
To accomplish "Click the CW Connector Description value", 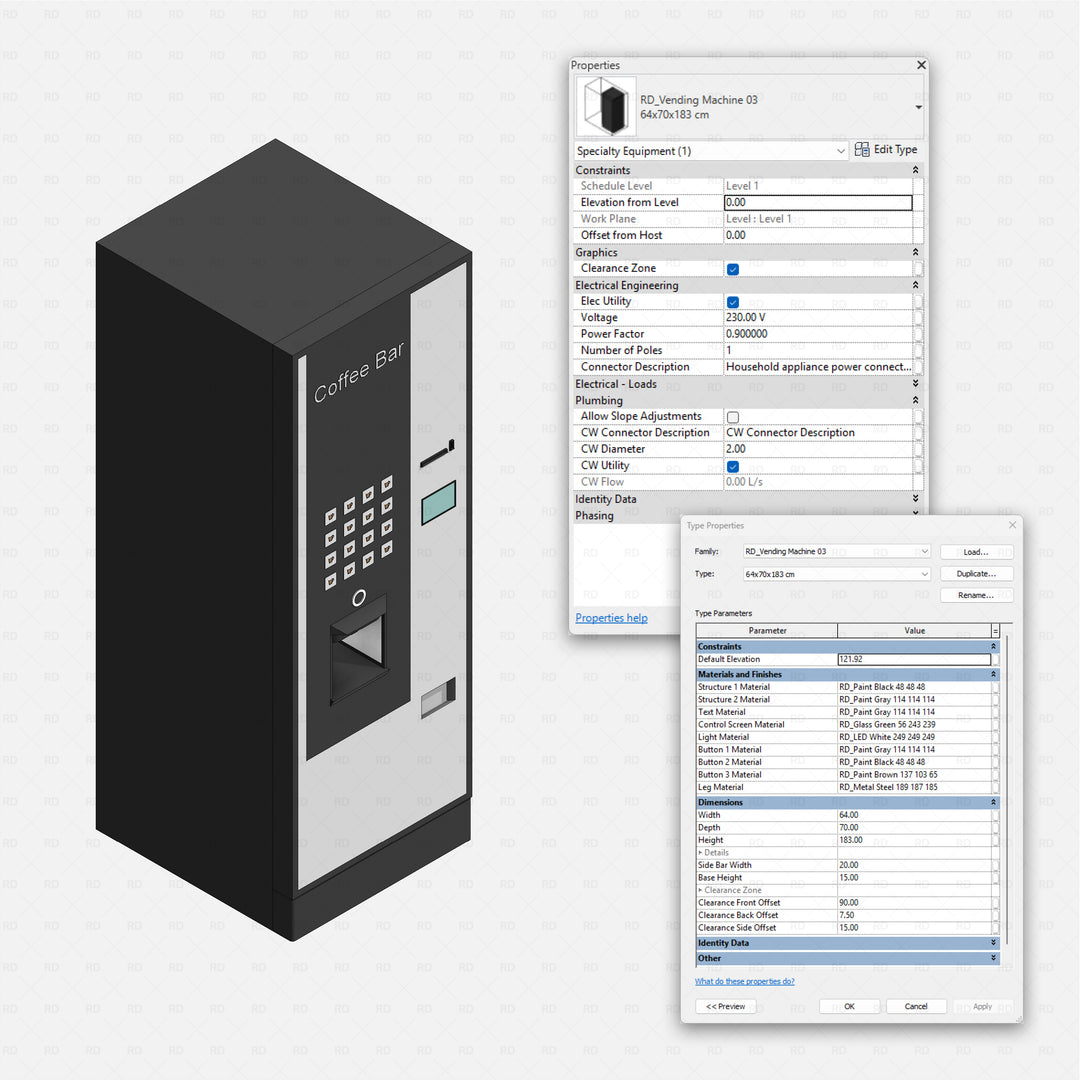I will [x=818, y=433].
